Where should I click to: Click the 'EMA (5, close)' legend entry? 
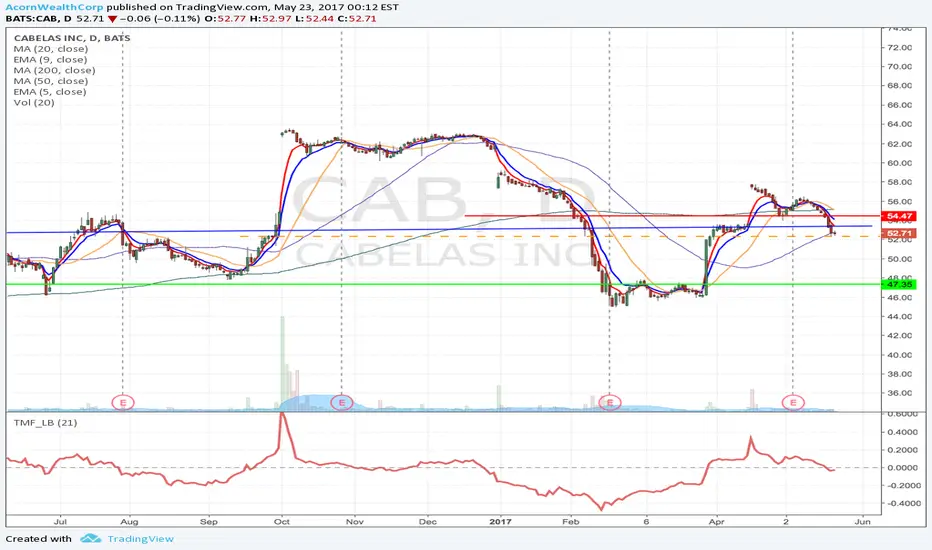point(49,92)
